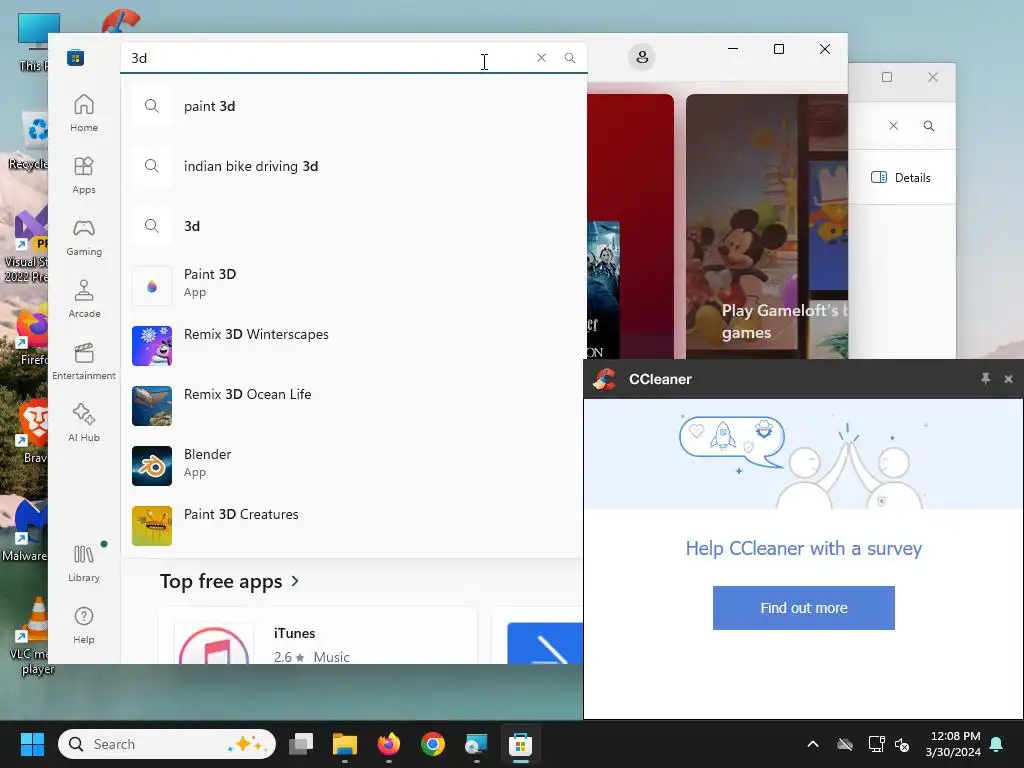Open the Windows Start menu
The height and width of the screenshot is (768, 1024).
coord(32,744)
